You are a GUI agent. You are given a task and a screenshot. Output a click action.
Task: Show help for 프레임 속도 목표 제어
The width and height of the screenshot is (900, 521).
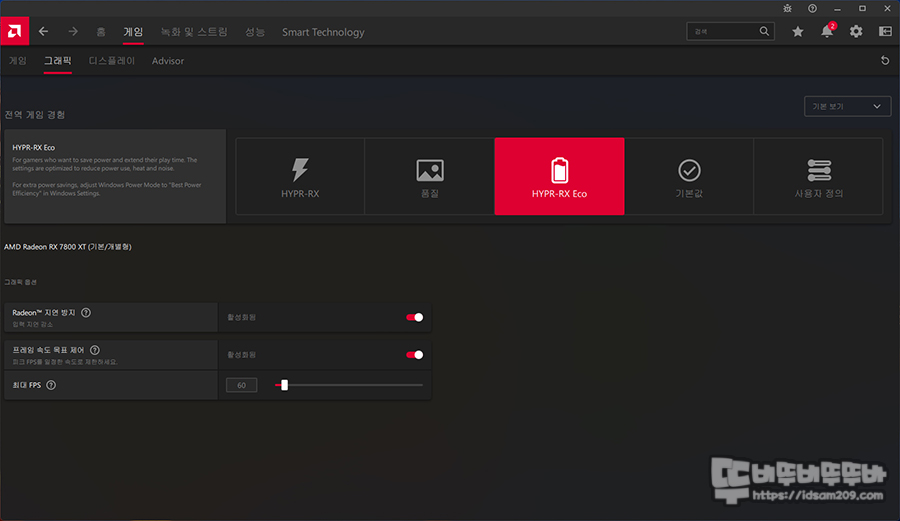[95, 350]
